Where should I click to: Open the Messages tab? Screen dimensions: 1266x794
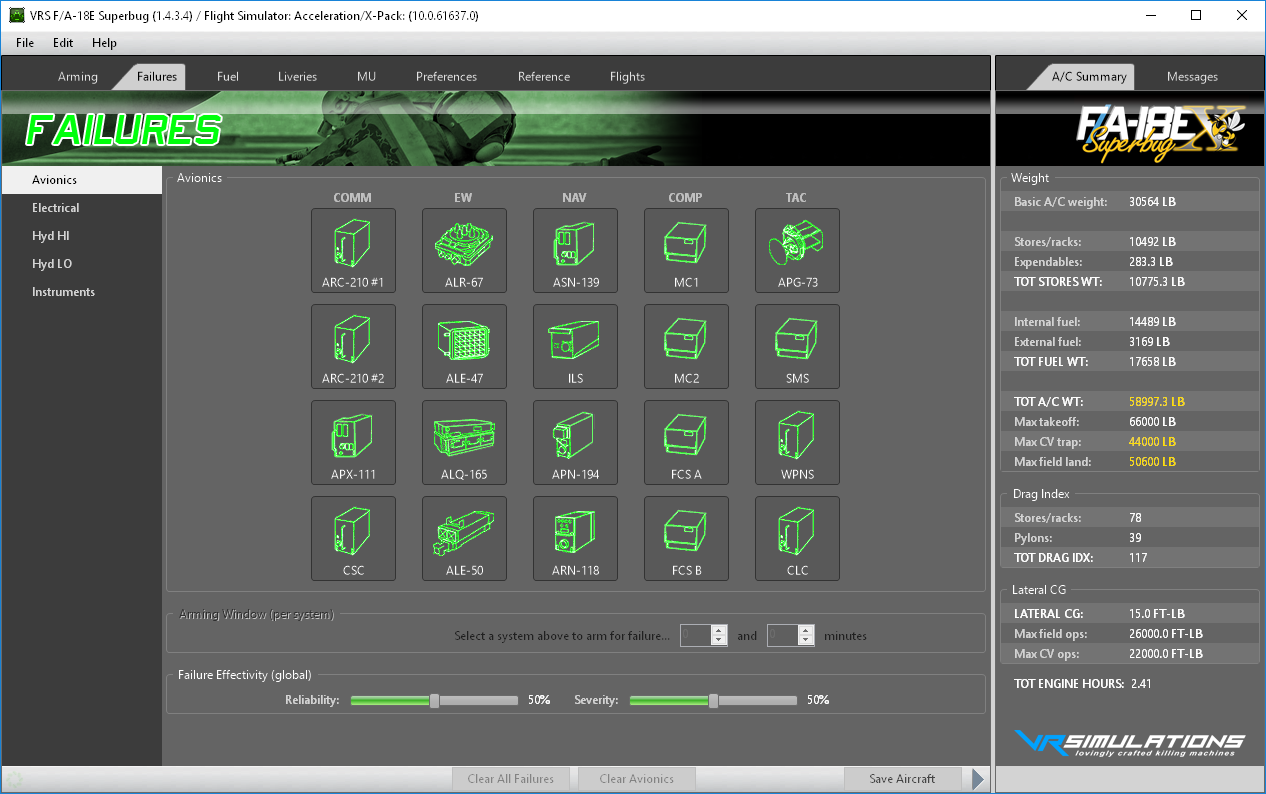(x=1192, y=77)
